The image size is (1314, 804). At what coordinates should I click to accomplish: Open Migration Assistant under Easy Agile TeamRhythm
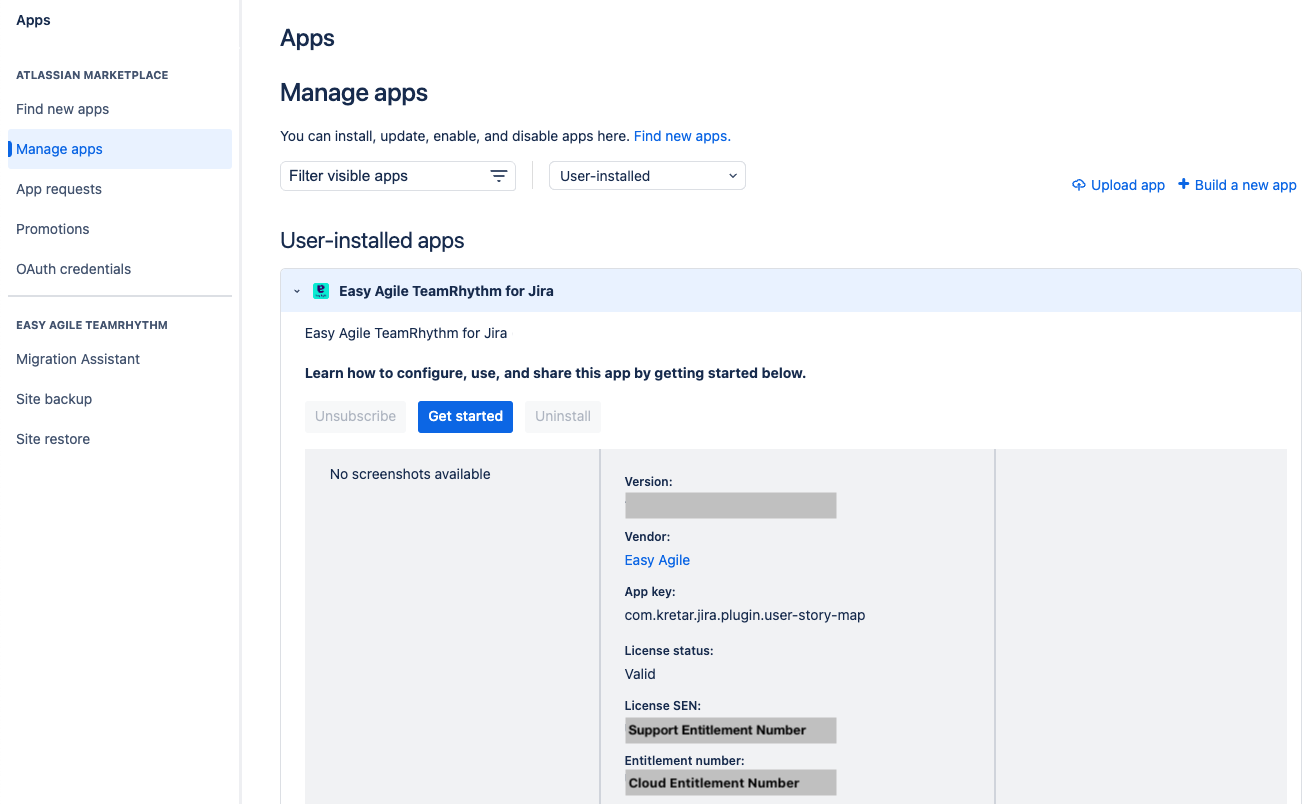[x=77, y=359]
